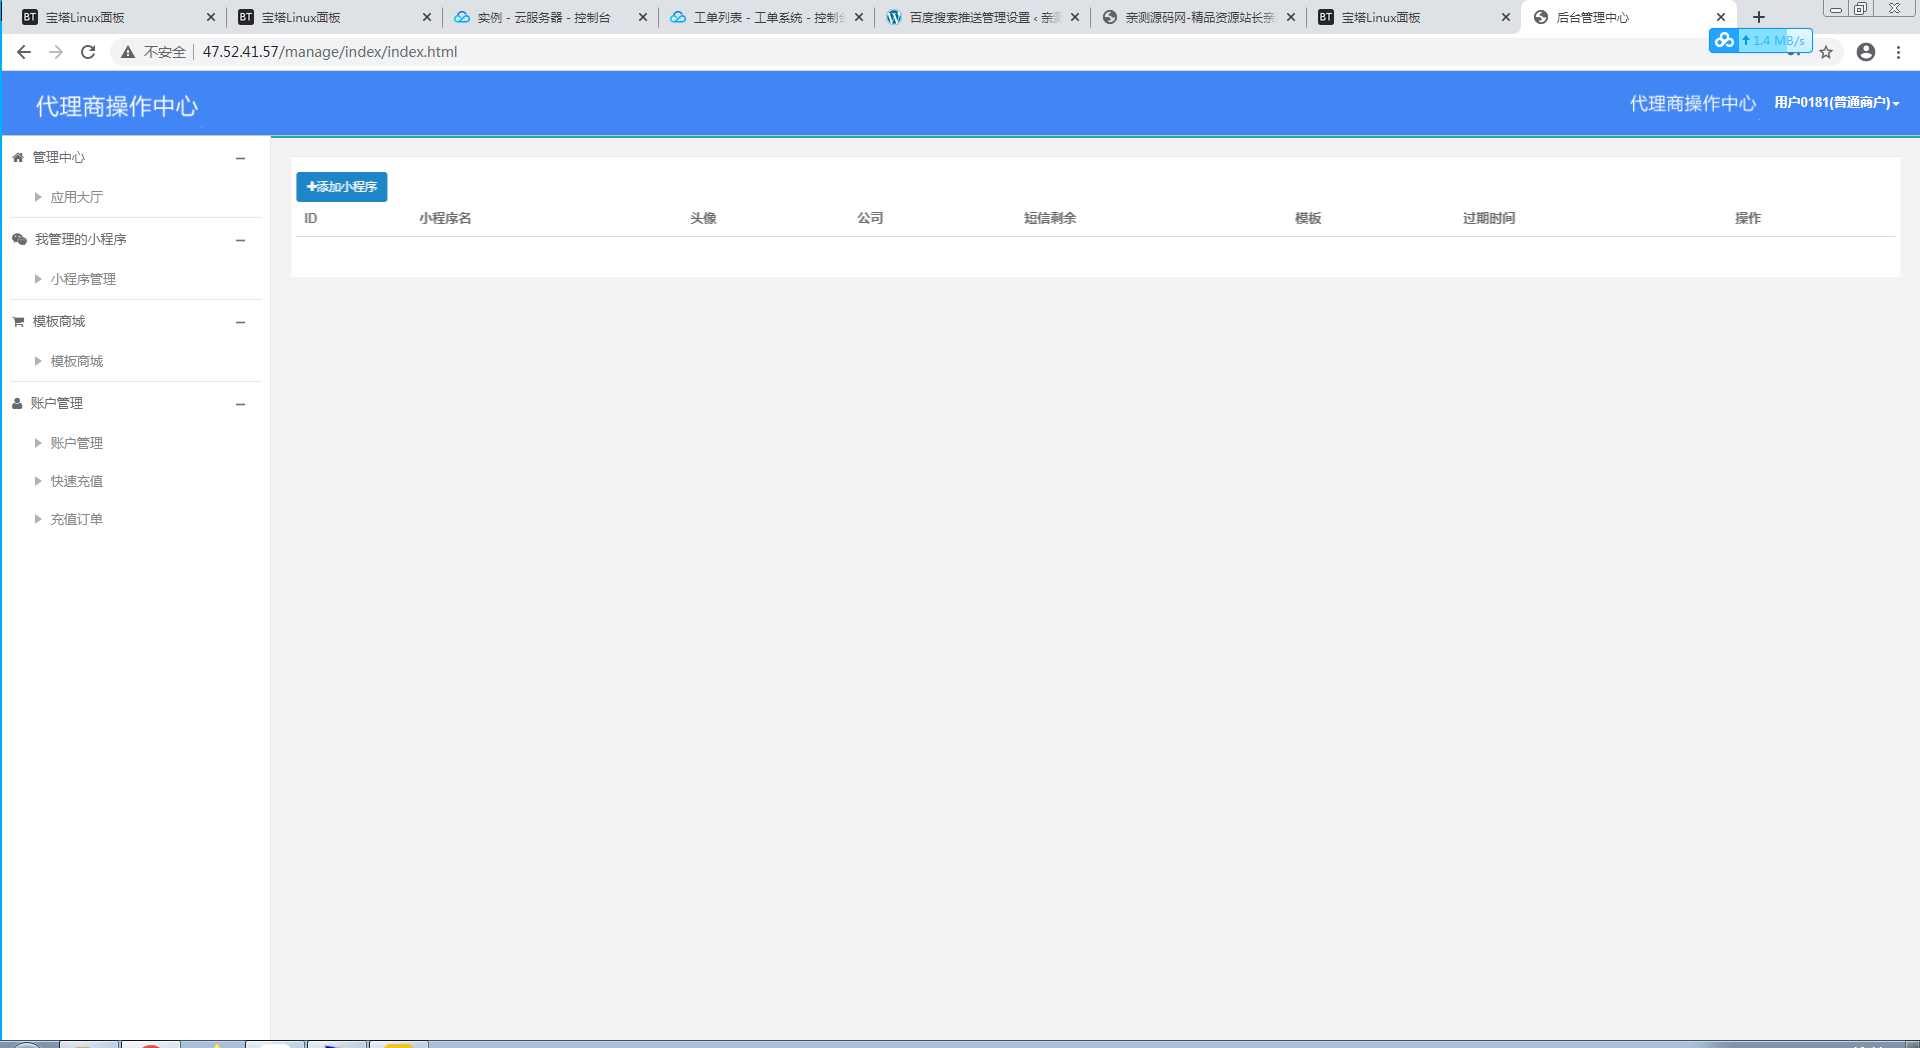Reload the page with the refresh icon
This screenshot has height=1048, width=1920.
(x=88, y=52)
